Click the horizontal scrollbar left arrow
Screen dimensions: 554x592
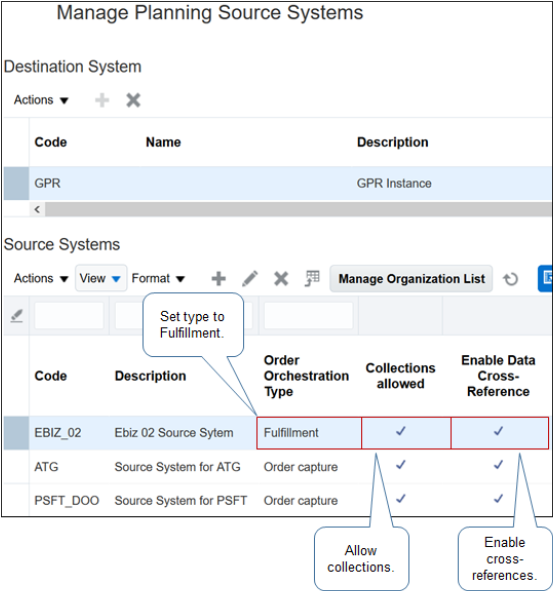point(37,210)
